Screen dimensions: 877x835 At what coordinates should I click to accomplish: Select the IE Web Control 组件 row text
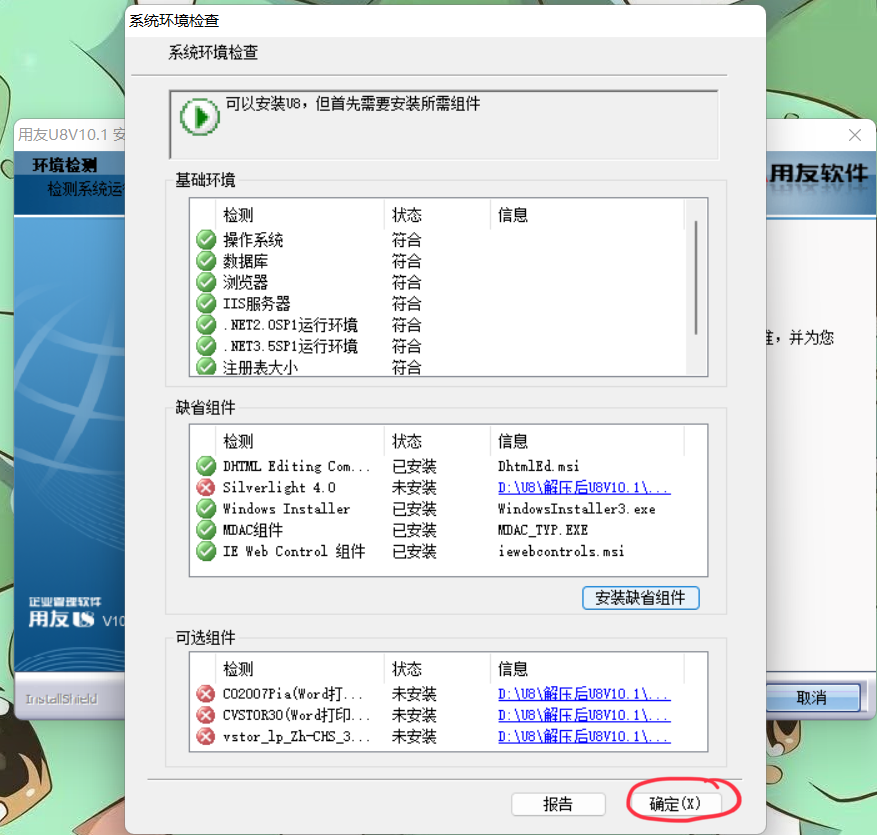tap(294, 551)
